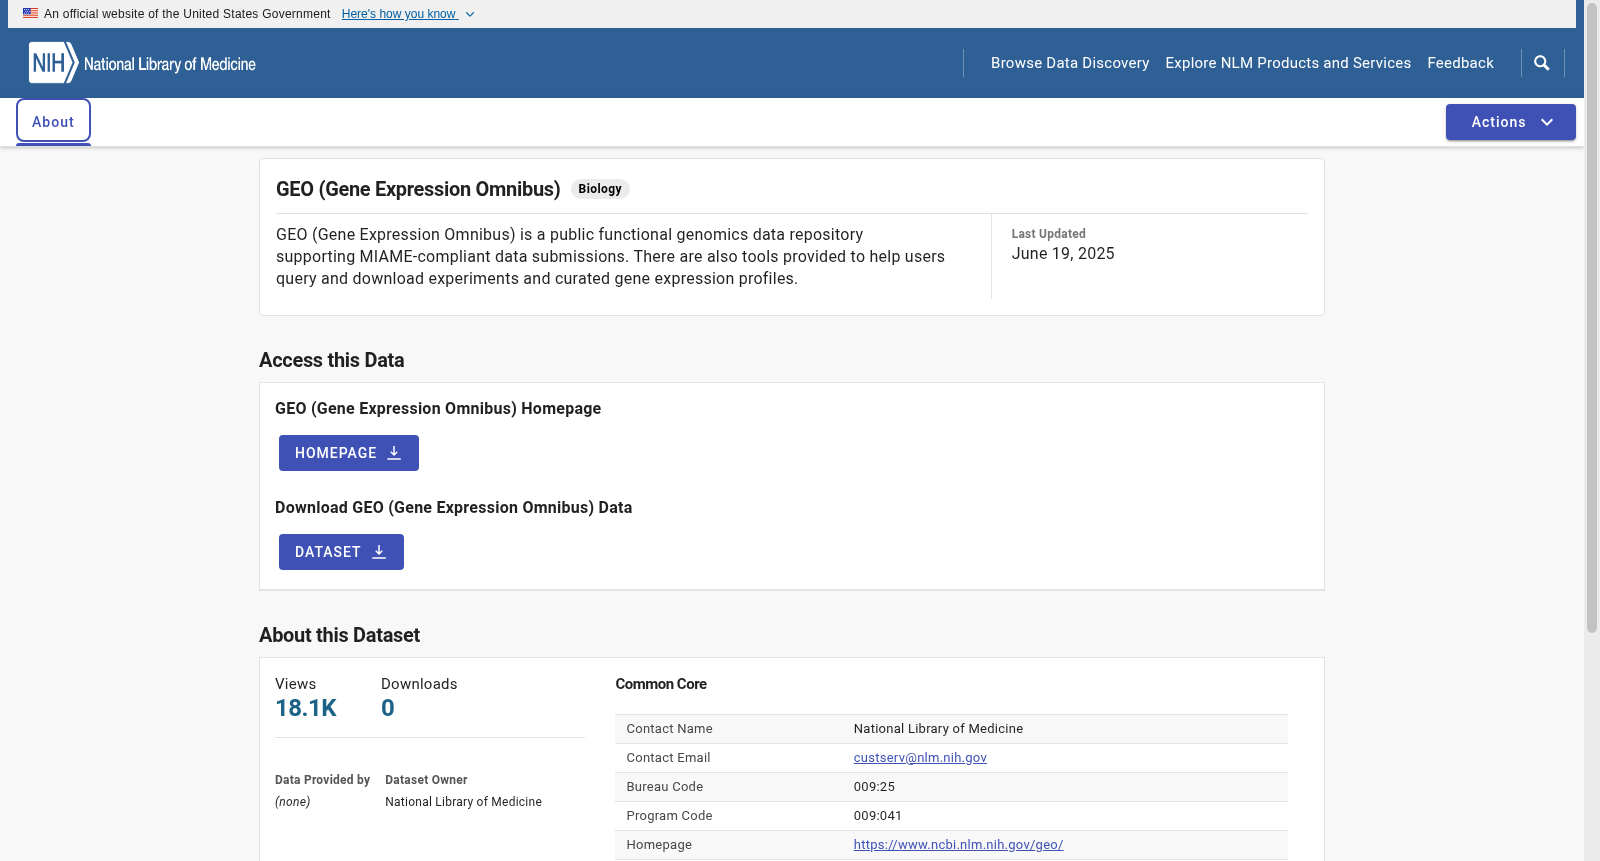
Task: Click the GEO (Gene Expression Omnibus) title heading
Action: (418, 189)
